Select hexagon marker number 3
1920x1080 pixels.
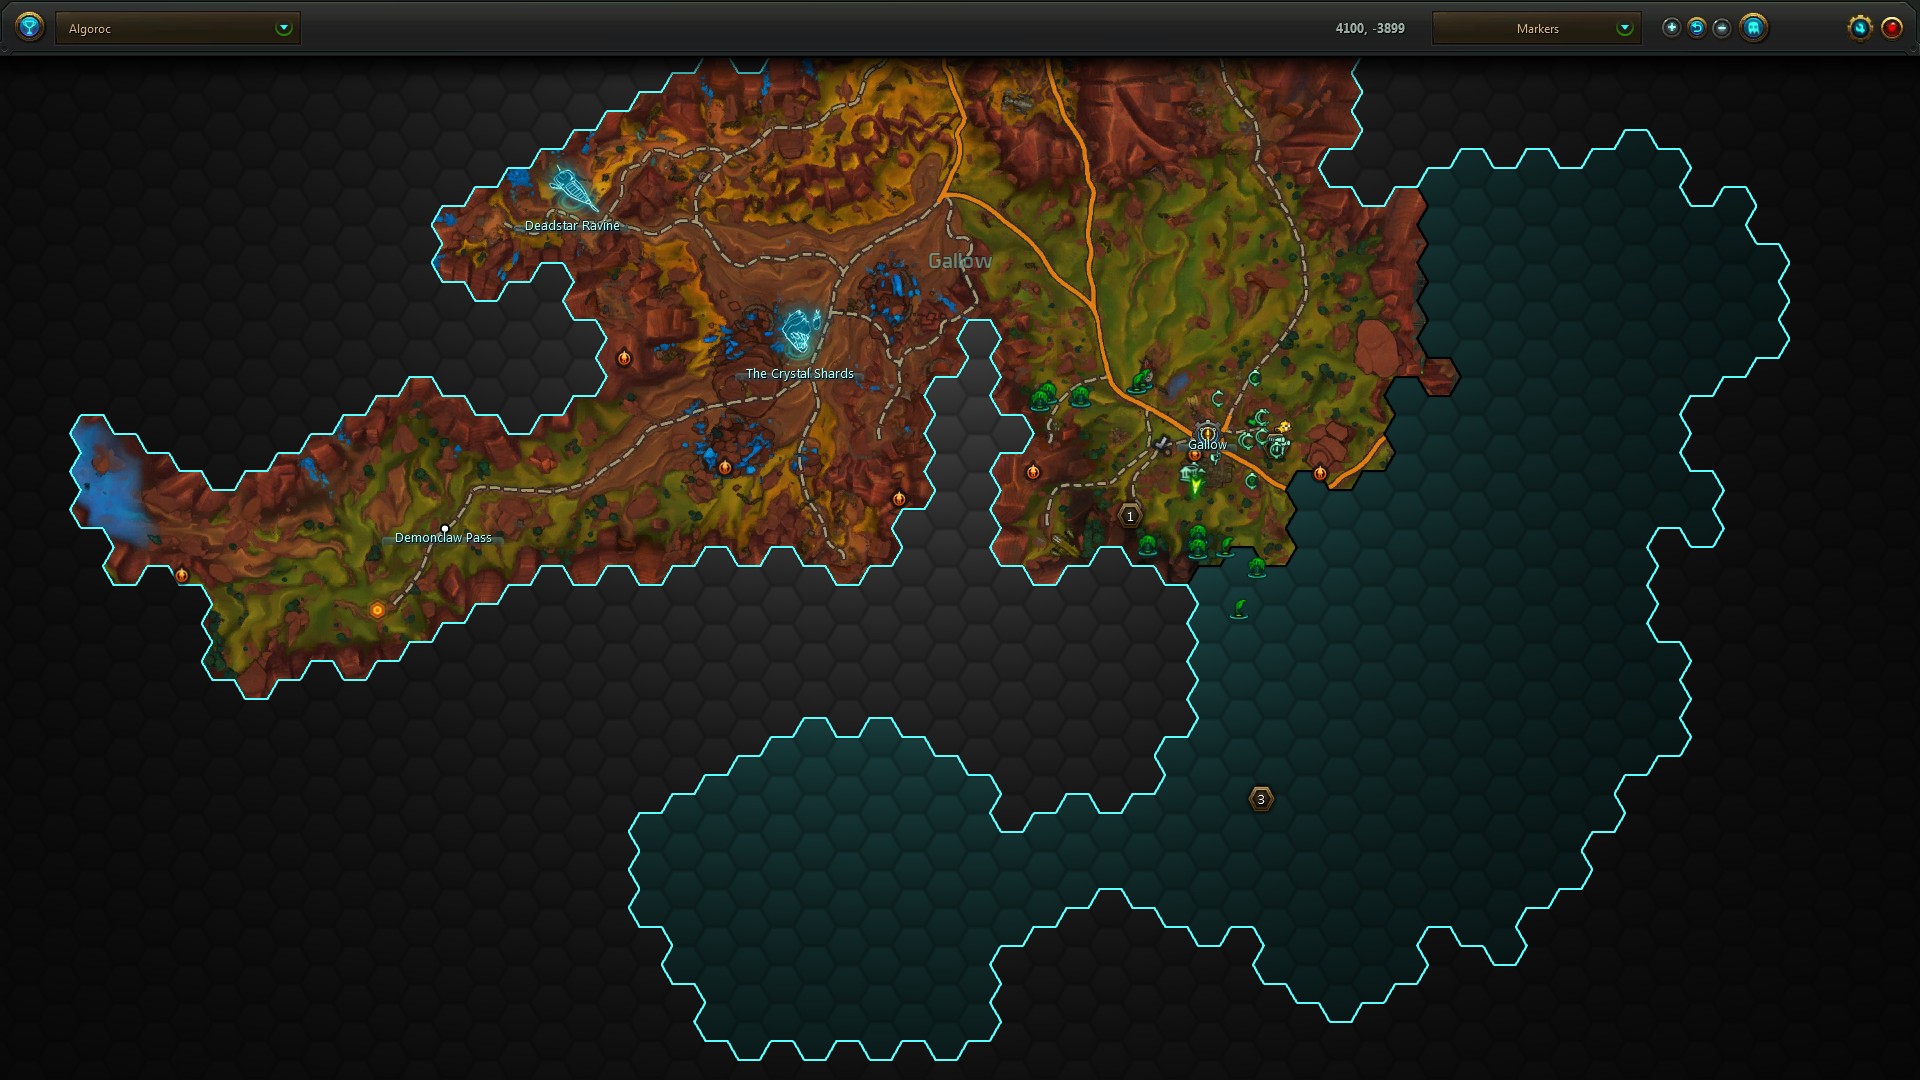click(x=1261, y=799)
